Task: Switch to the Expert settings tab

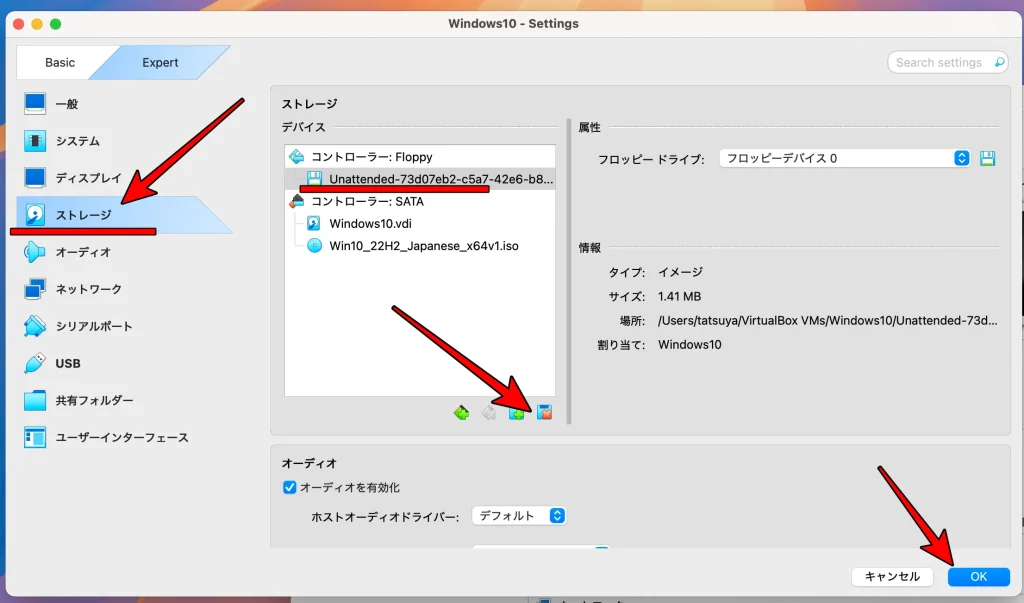Action: click(x=160, y=62)
